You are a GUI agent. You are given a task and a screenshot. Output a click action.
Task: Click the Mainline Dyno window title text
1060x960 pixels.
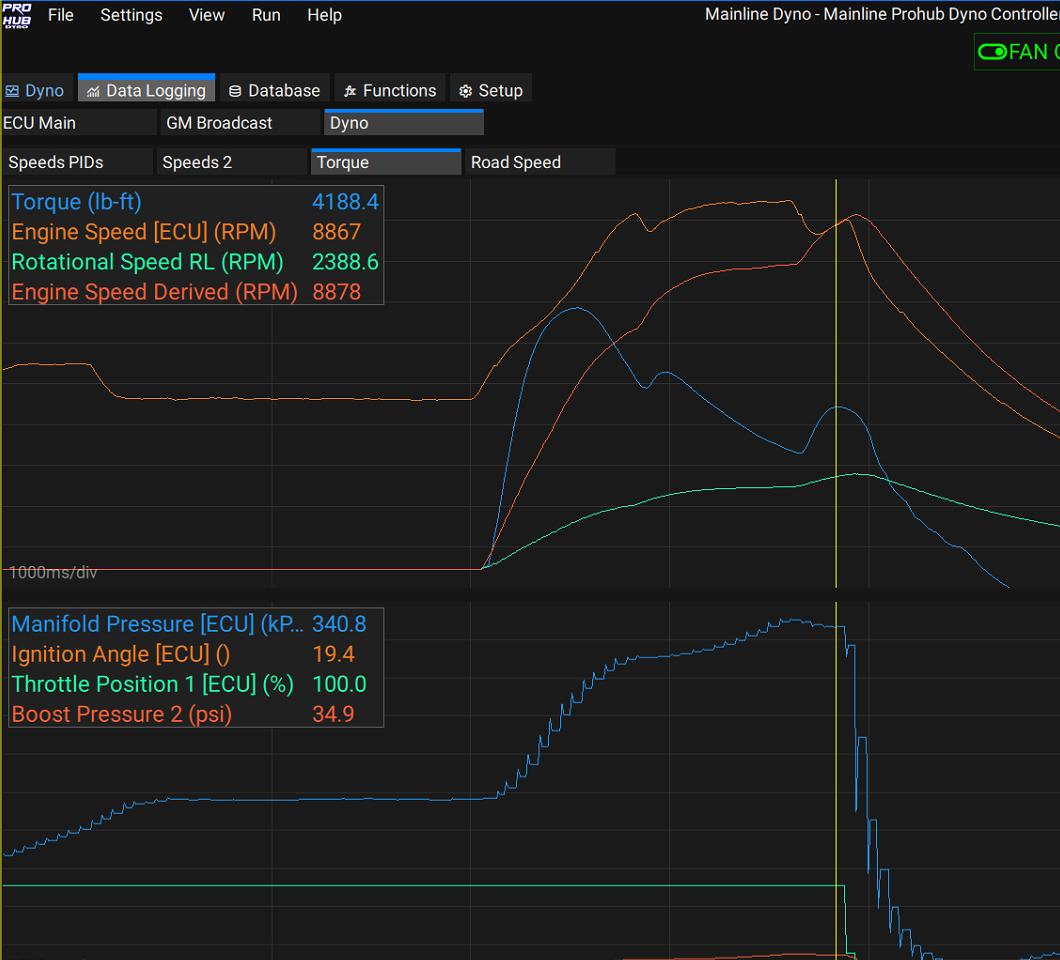click(882, 14)
